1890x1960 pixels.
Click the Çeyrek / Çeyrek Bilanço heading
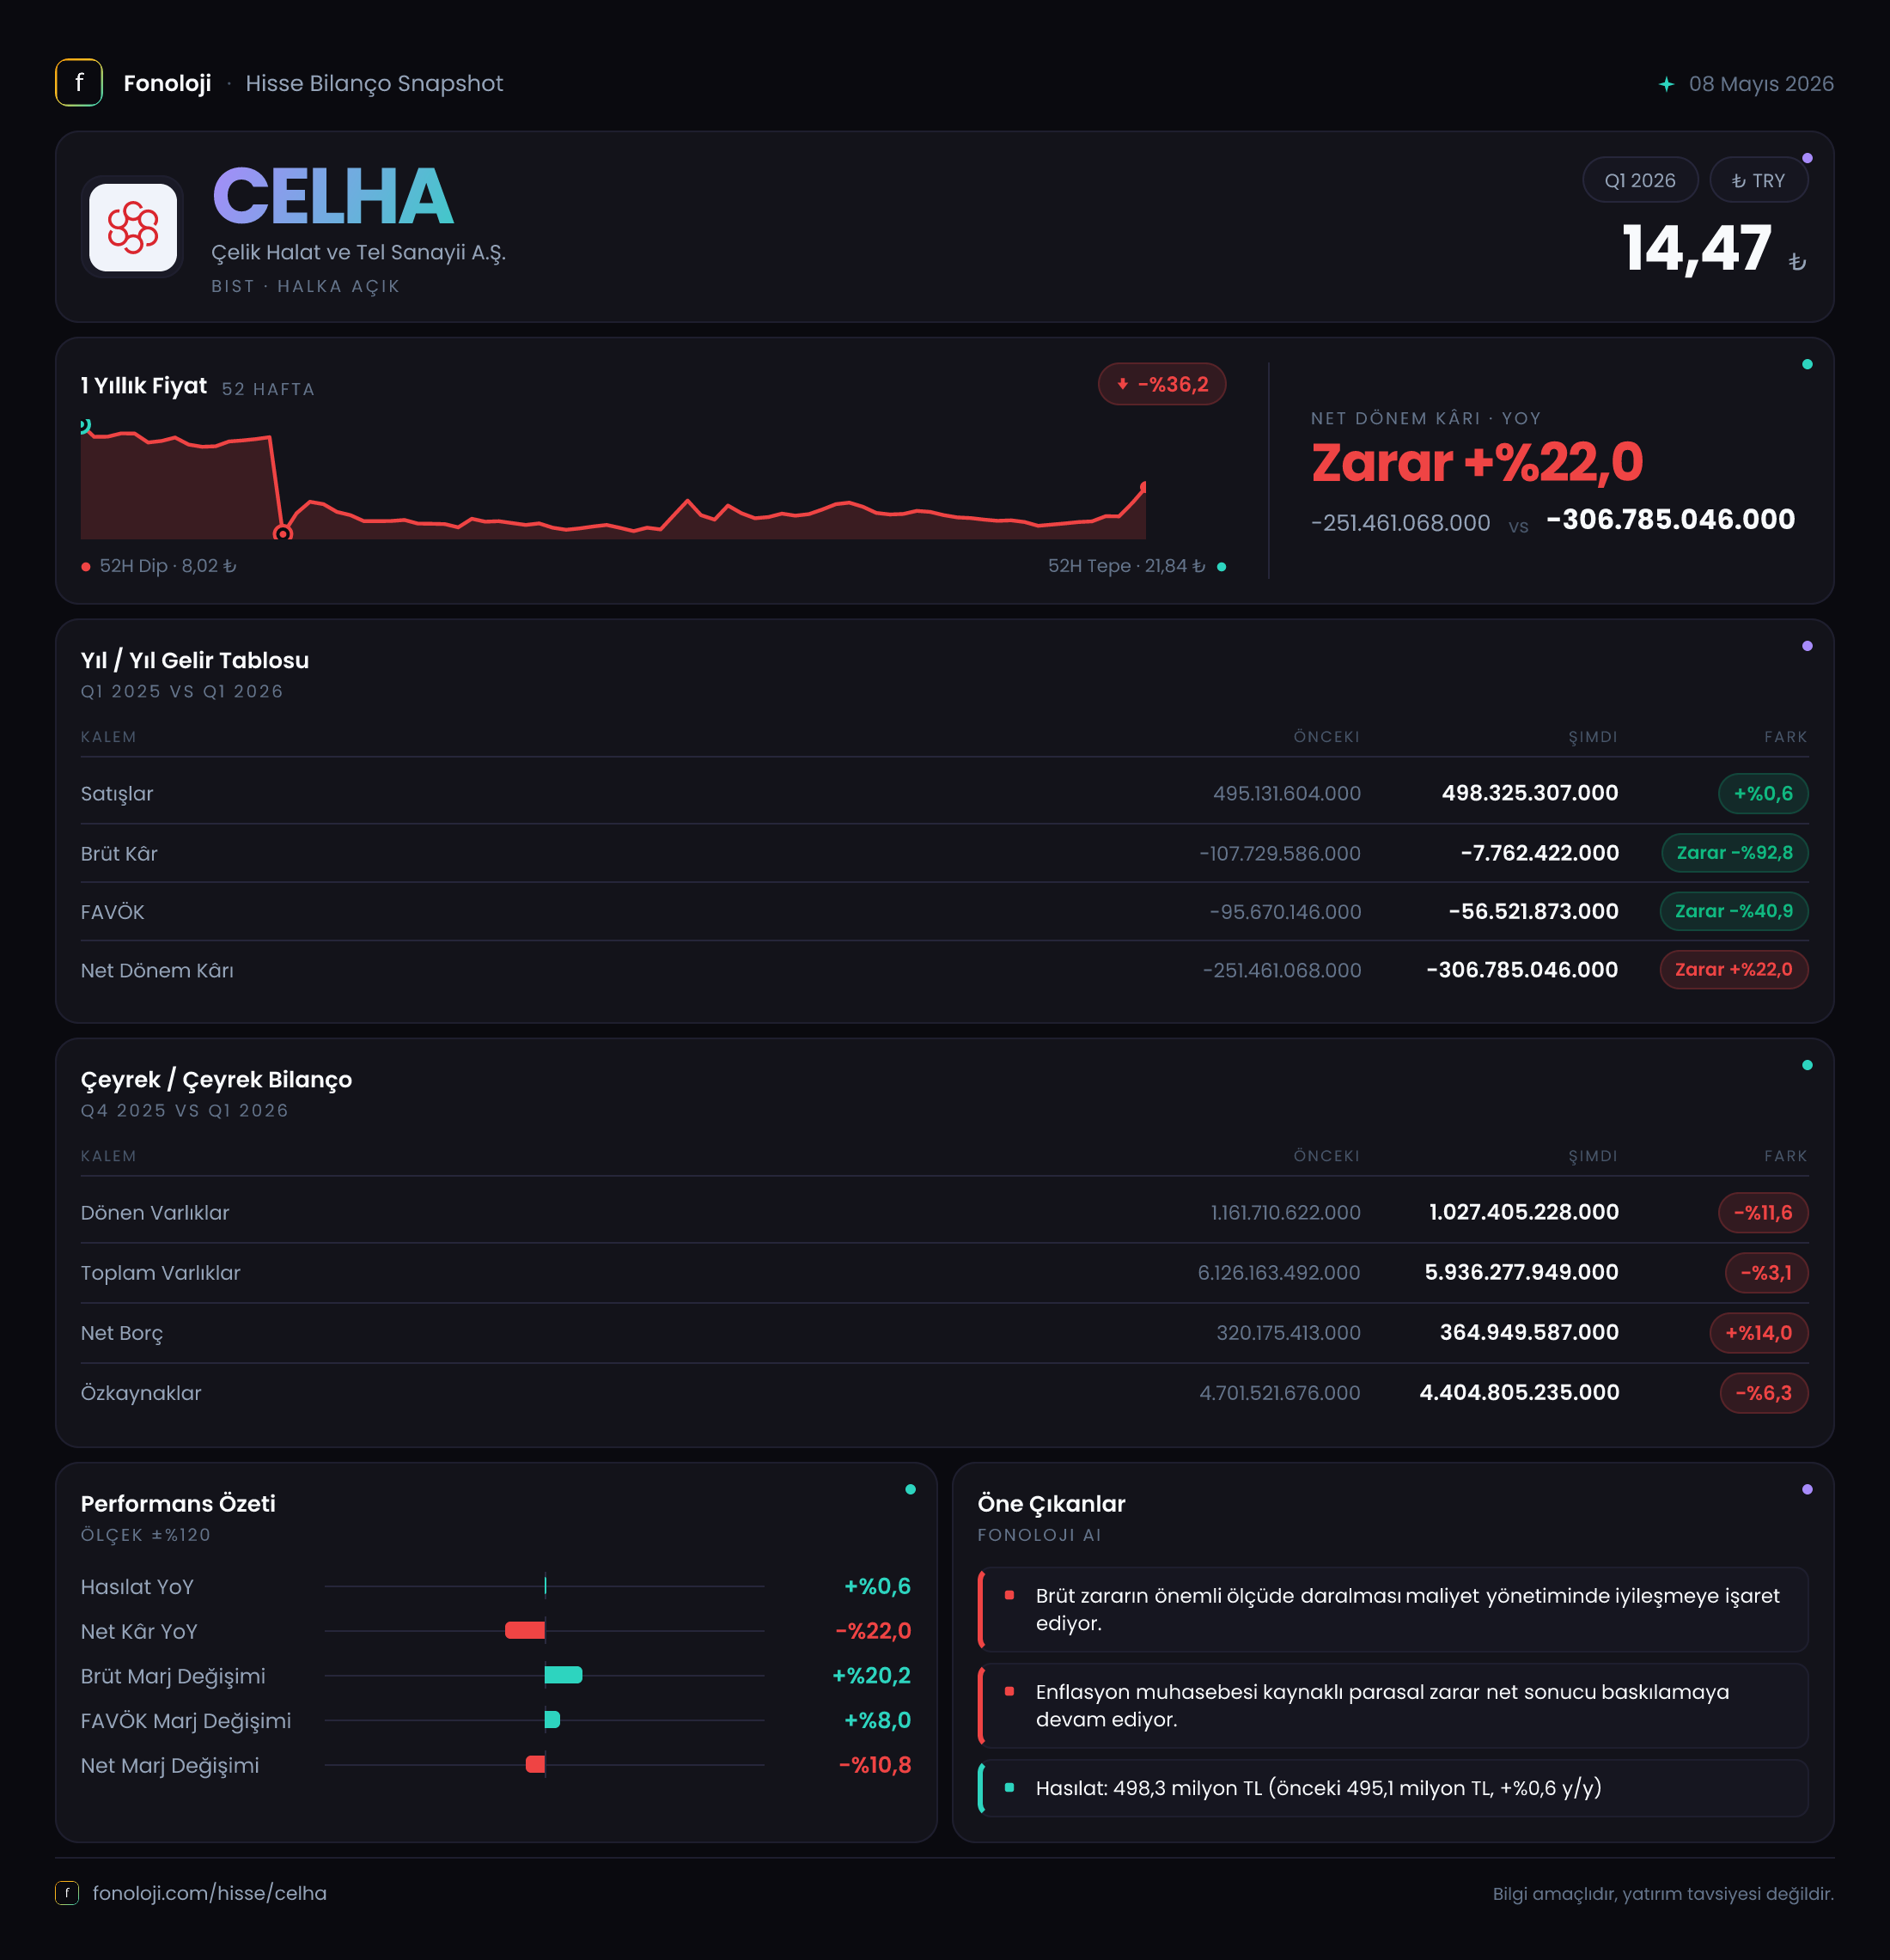216,1079
